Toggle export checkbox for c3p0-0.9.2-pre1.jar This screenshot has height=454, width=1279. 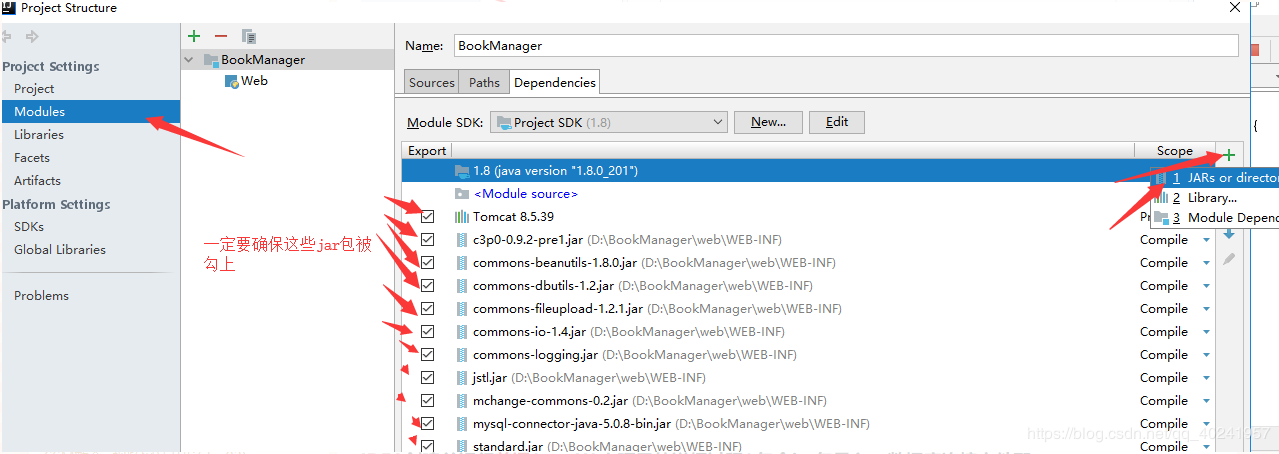click(428, 239)
